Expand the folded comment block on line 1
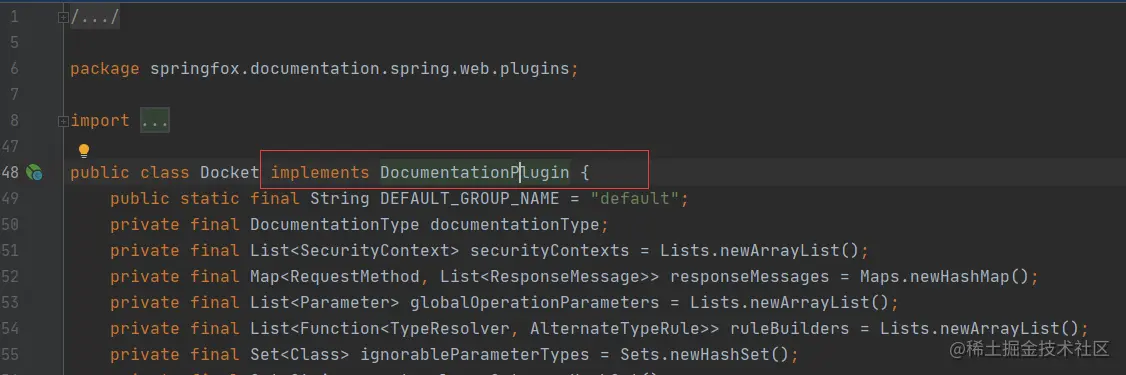Viewport: 1126px width, 375px height. point(63,17)
